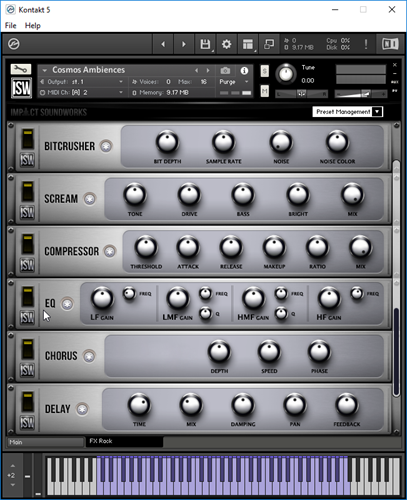The width and height of the screenshot is (407, 500).
Task: Click the BIT DEPTH knob
Action: pos(167,142)
